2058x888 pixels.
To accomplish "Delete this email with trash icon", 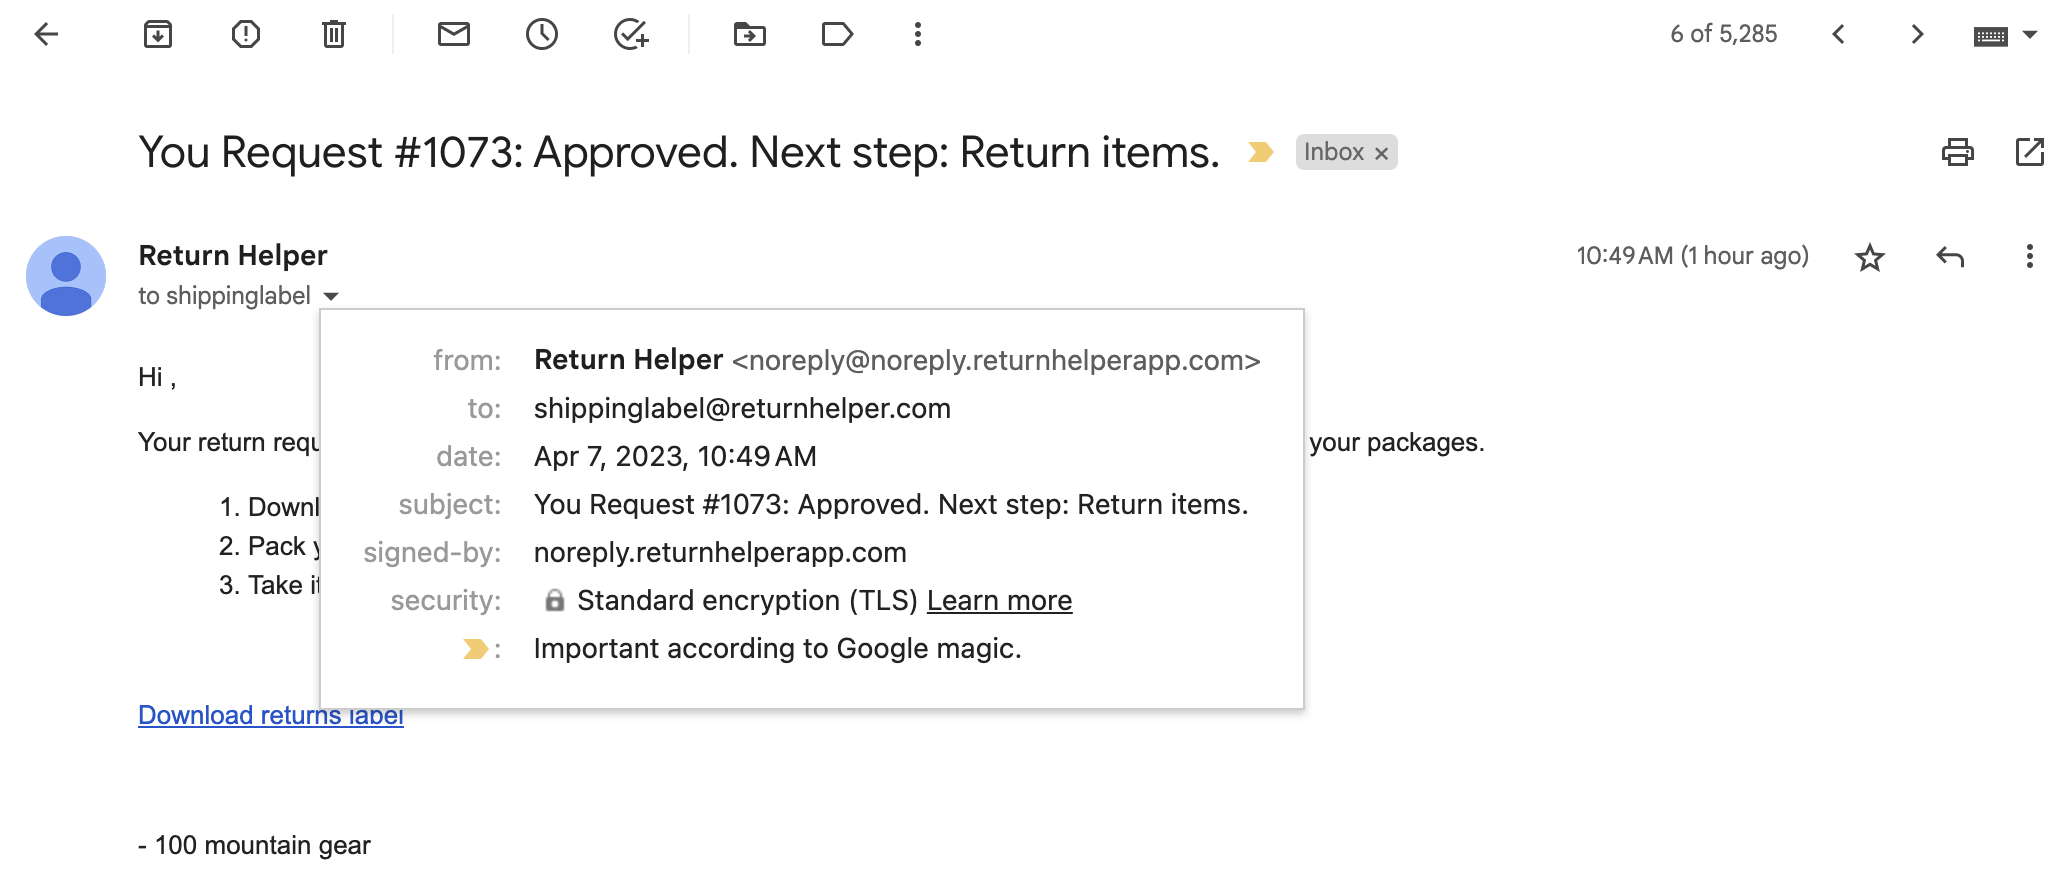I will tap(334, 34).
